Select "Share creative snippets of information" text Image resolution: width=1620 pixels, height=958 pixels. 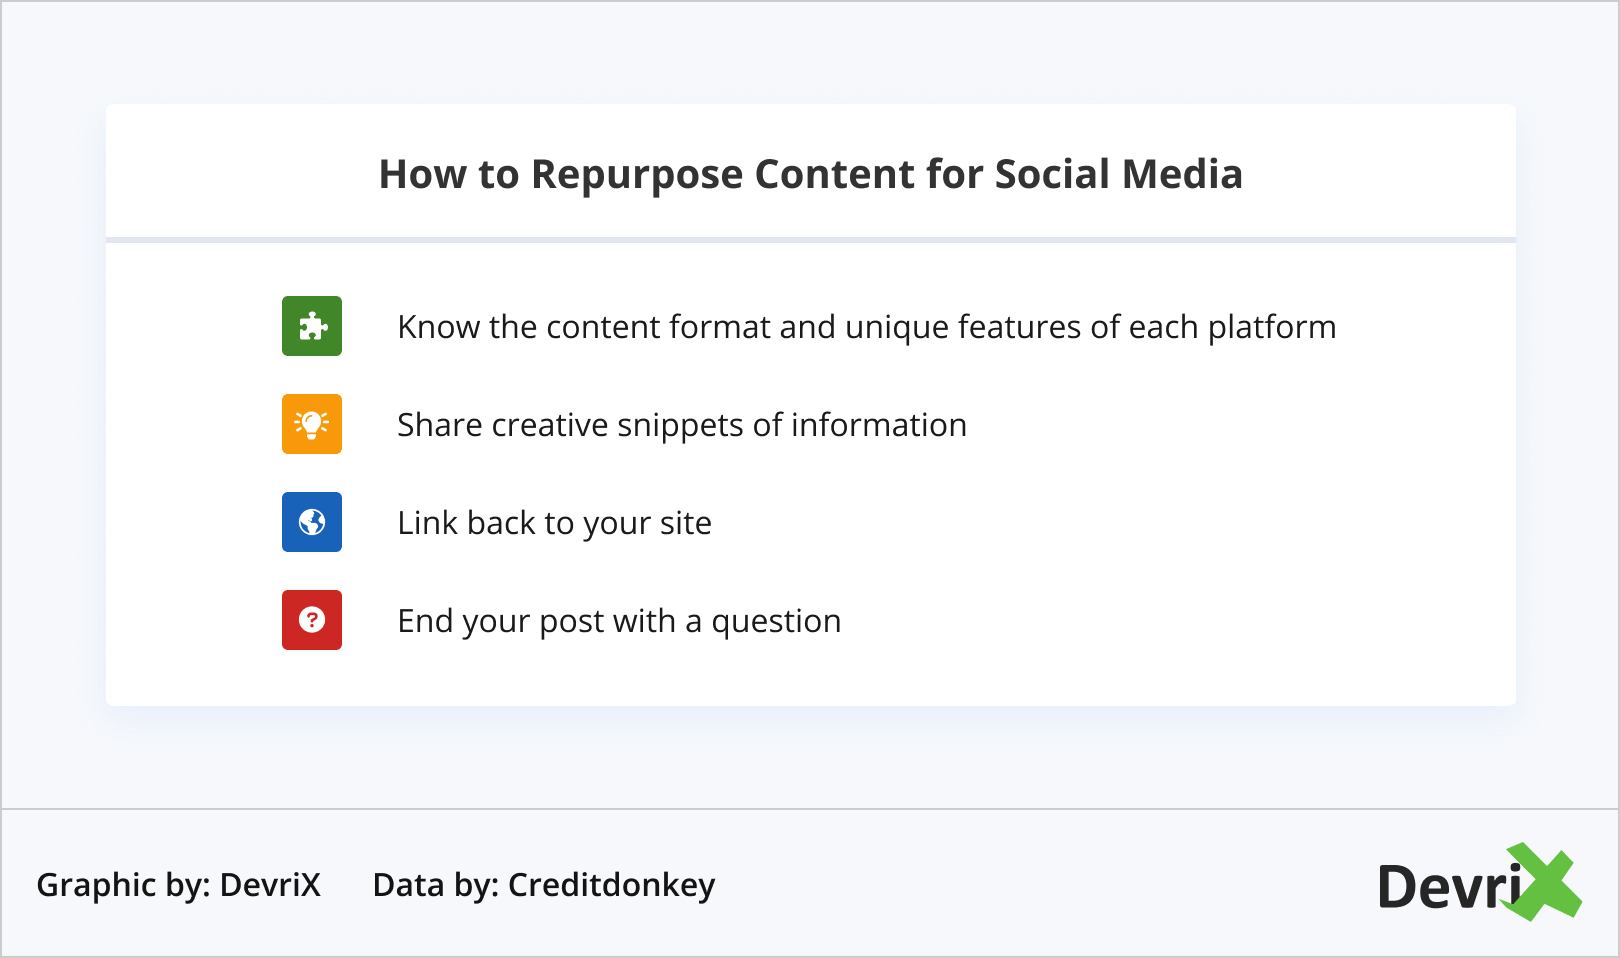pyautogui.click(x=682, y=425)
